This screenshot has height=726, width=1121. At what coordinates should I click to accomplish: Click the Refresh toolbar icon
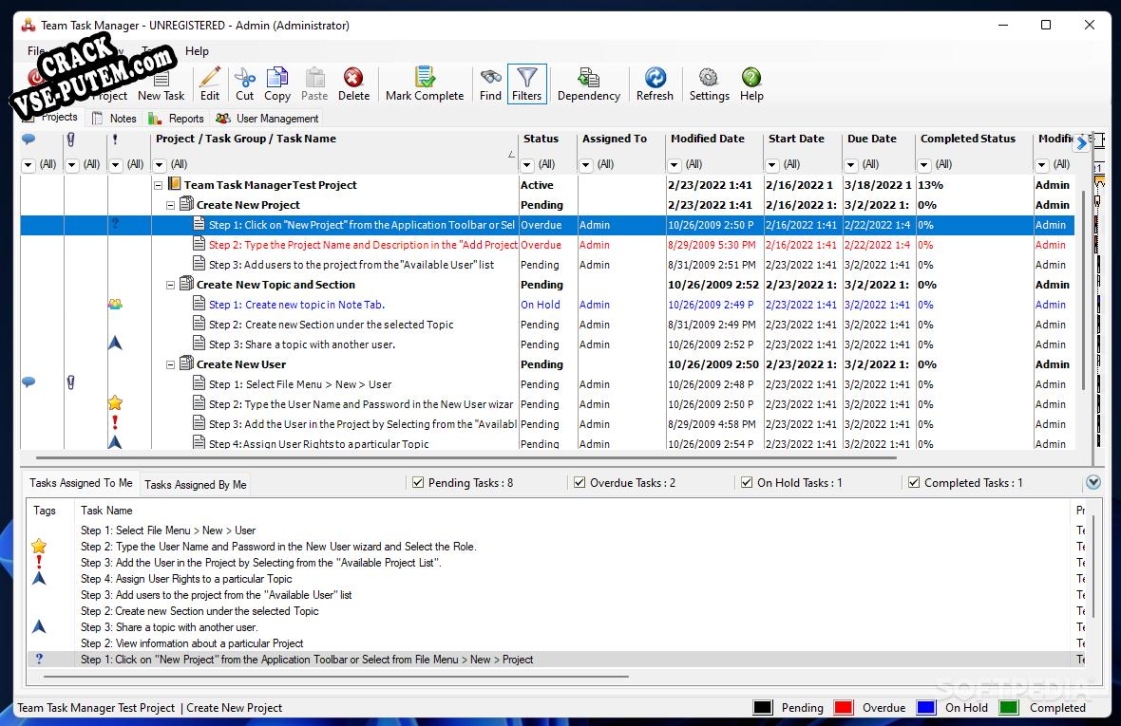pyautogui.click(x=654, y=78)
